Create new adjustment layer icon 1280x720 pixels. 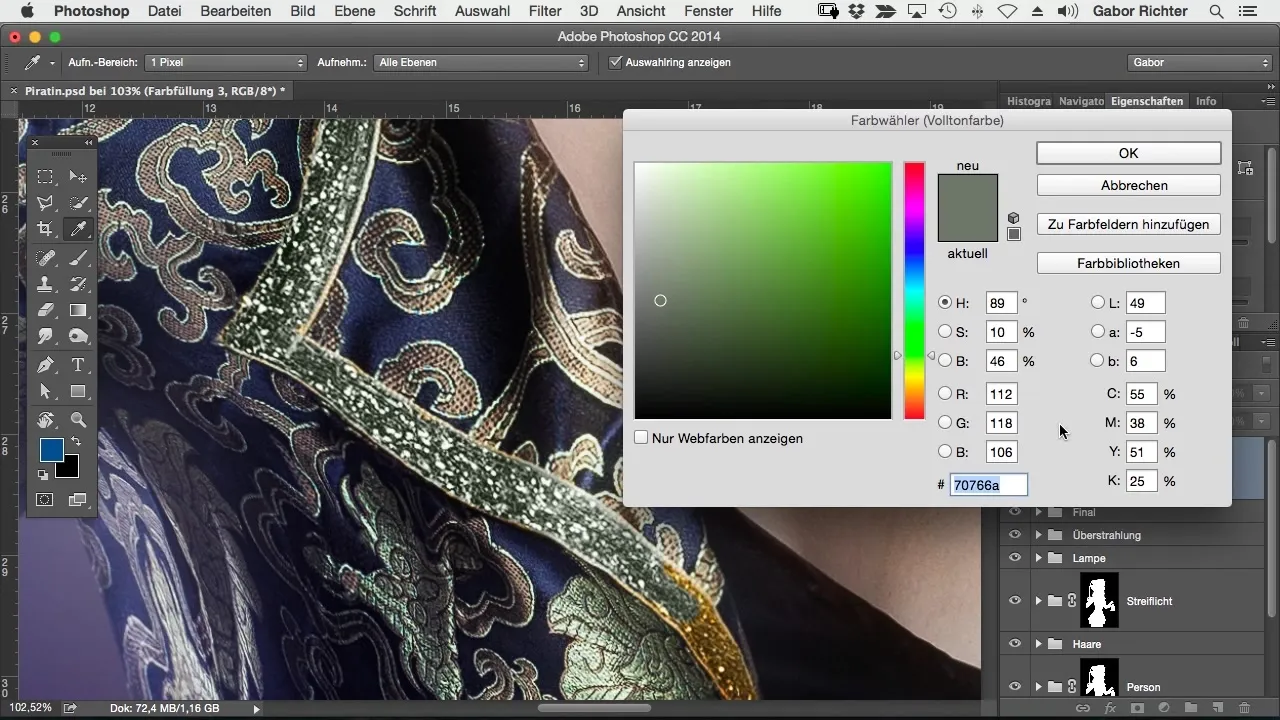point(1164,707)
